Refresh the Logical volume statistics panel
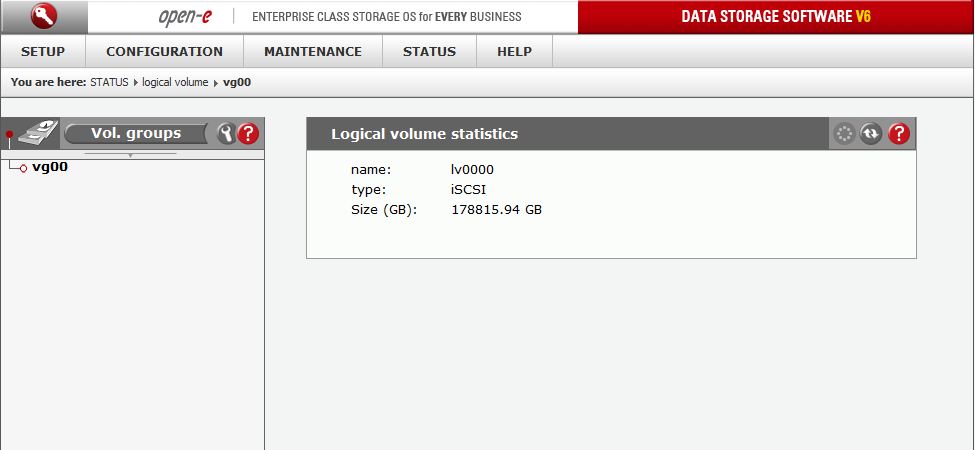The image size is (975, 450). pyautogui.click(x=871, y=134)
